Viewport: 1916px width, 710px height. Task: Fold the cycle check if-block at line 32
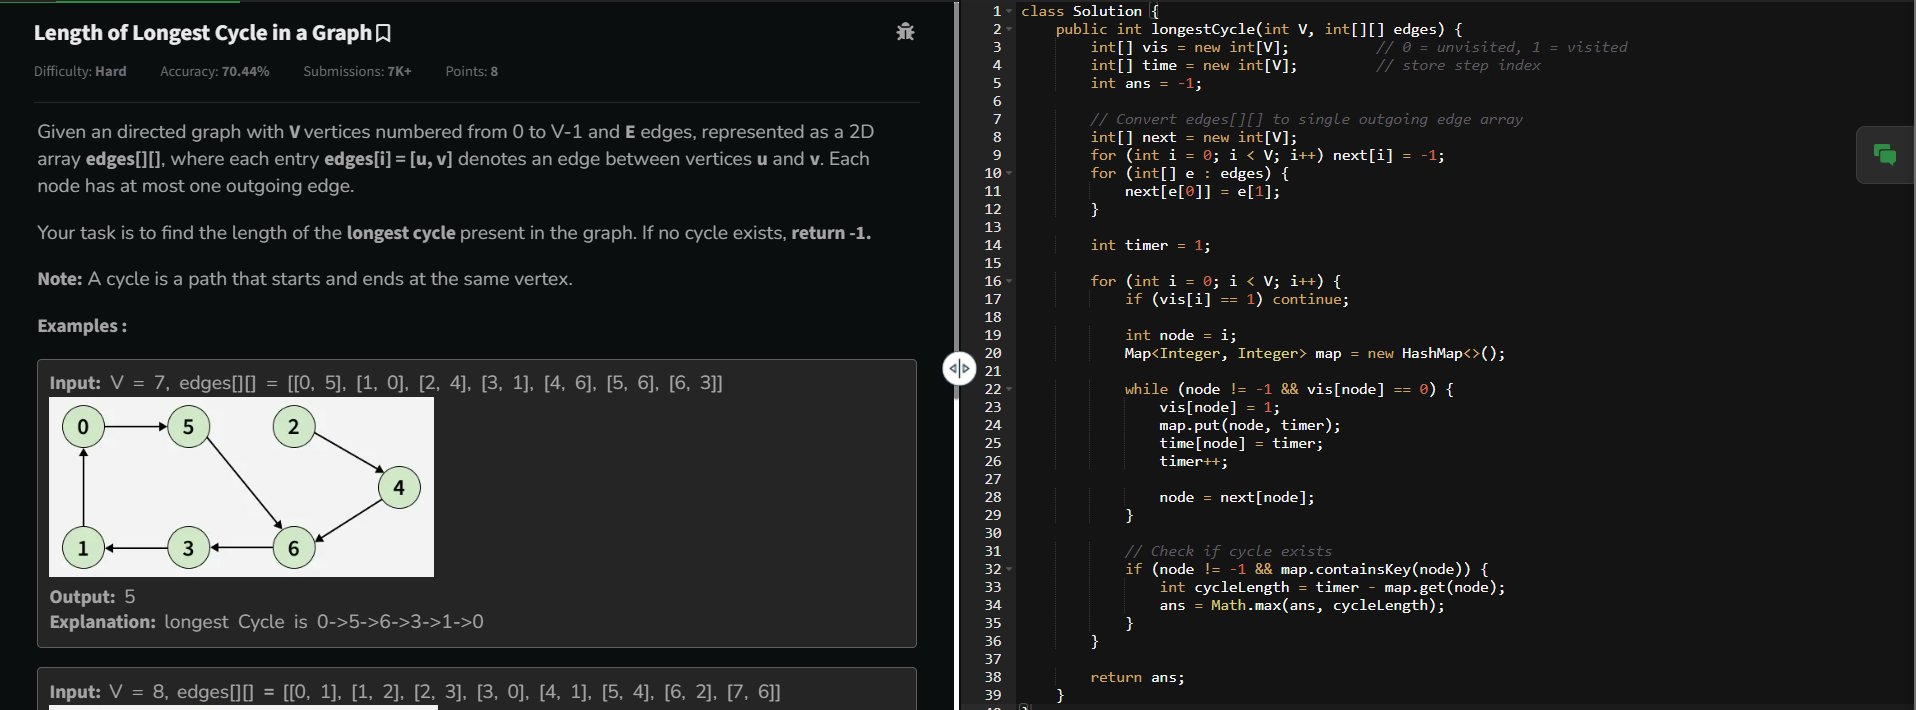tap(1009, 569)
